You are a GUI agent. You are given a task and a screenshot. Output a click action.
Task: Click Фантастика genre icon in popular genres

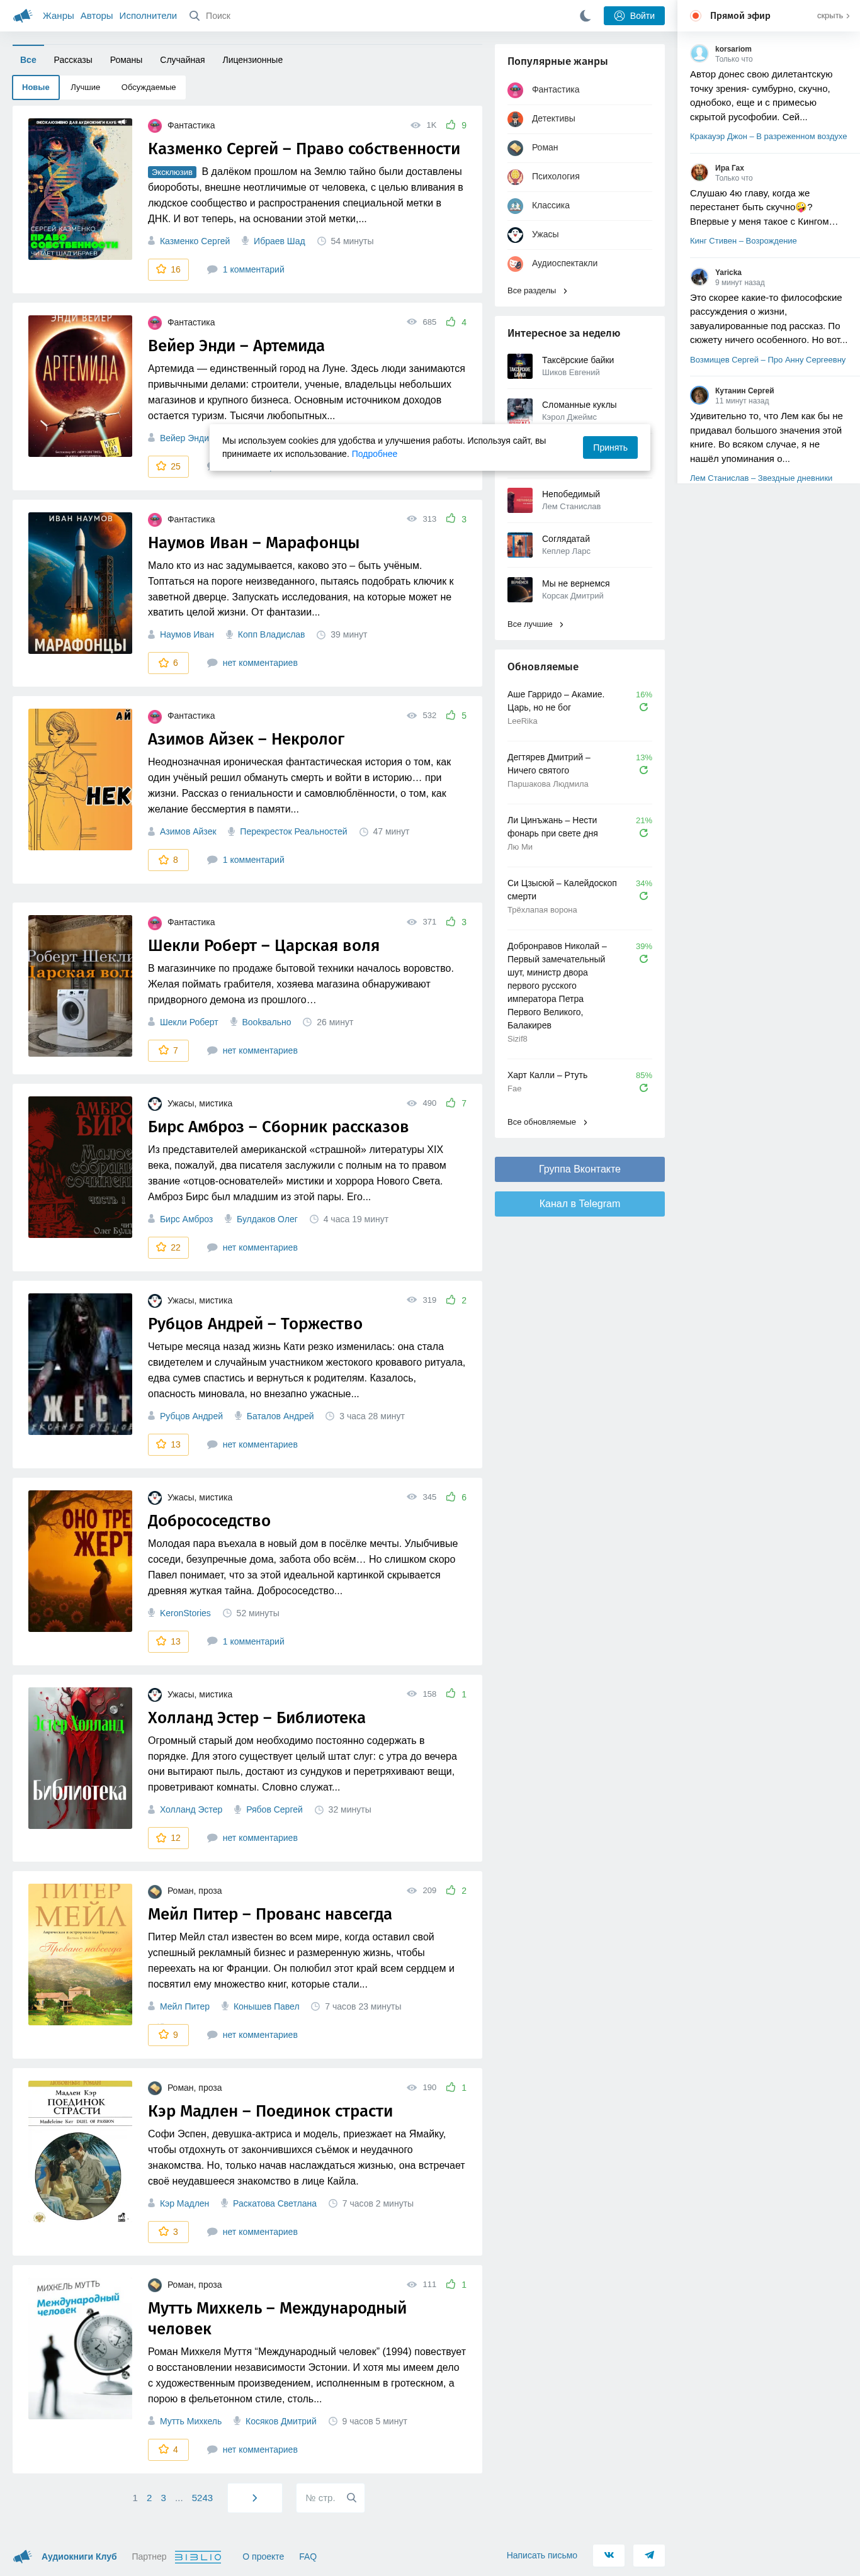point(515,90)
